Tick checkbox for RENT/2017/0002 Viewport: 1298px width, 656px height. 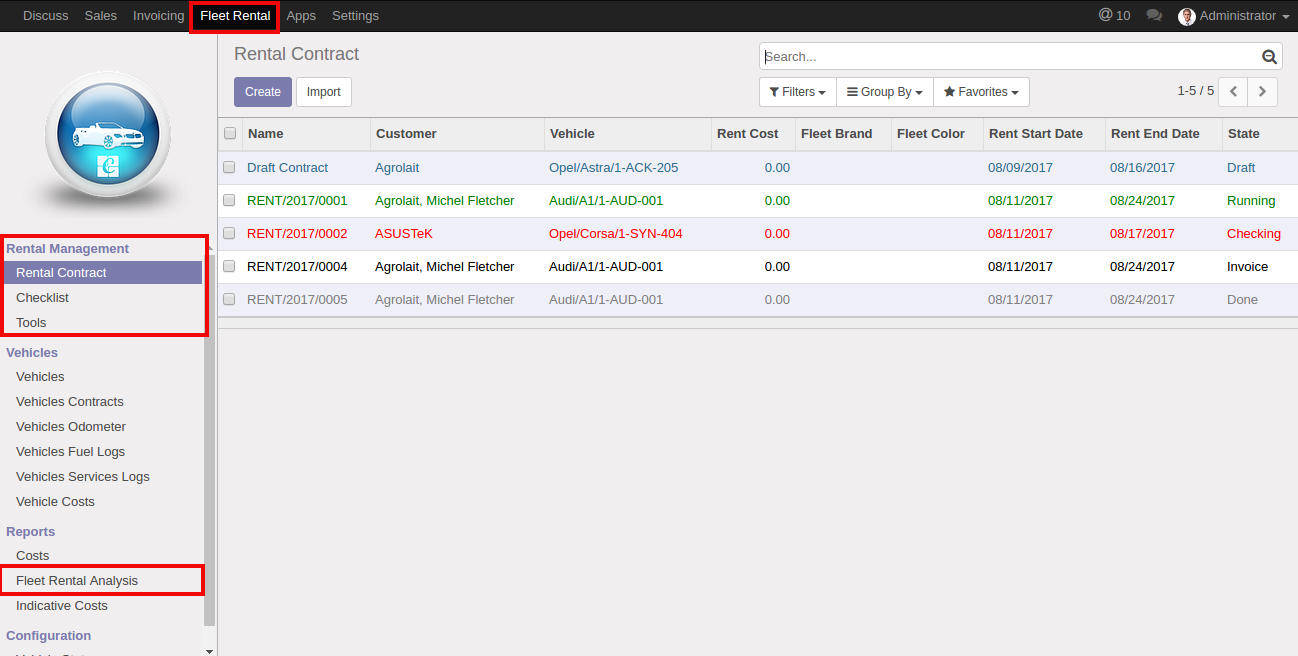tap(230, 234)
